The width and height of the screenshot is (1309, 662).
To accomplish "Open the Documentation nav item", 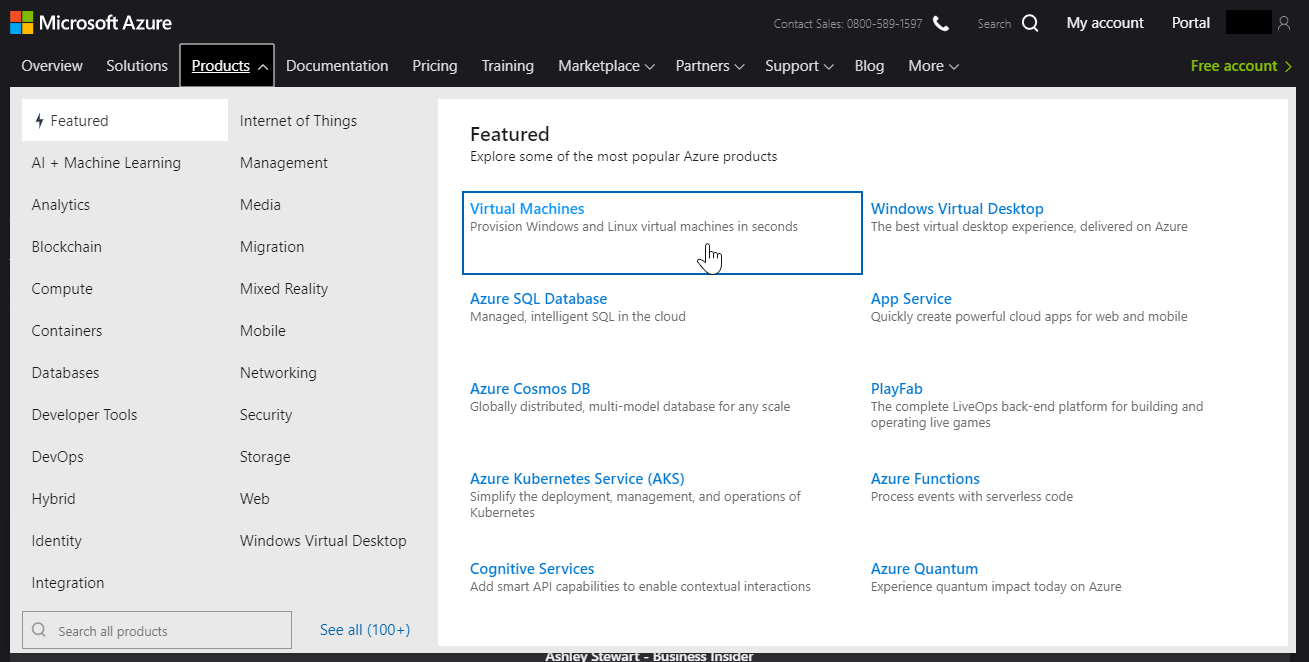I will click(x=337, y=66).
